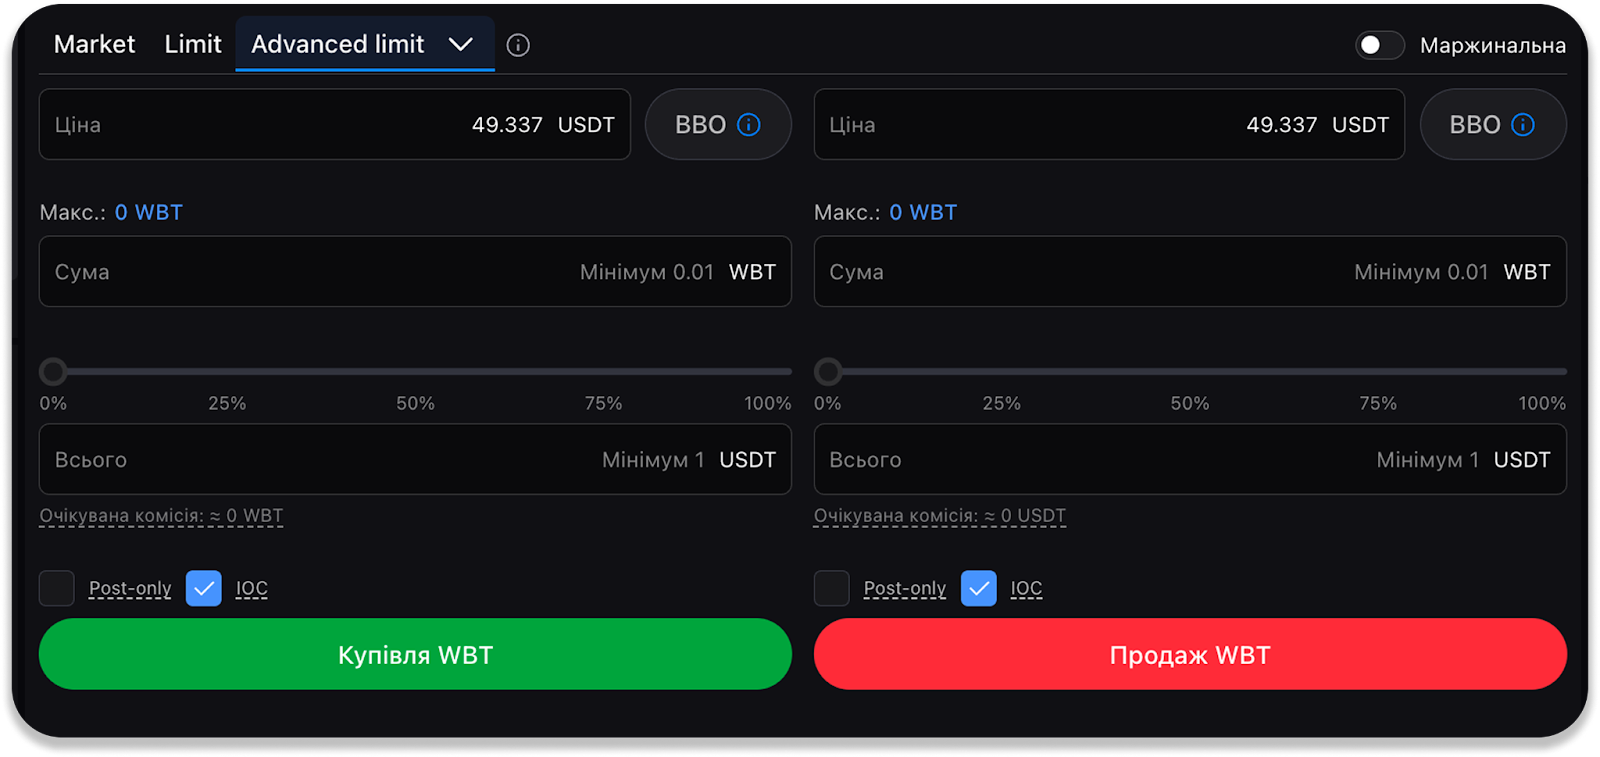Click the sell-side Макс. 0 WBT link
The width and height of the screenshot is (1600, 757).
pos(923,212)
